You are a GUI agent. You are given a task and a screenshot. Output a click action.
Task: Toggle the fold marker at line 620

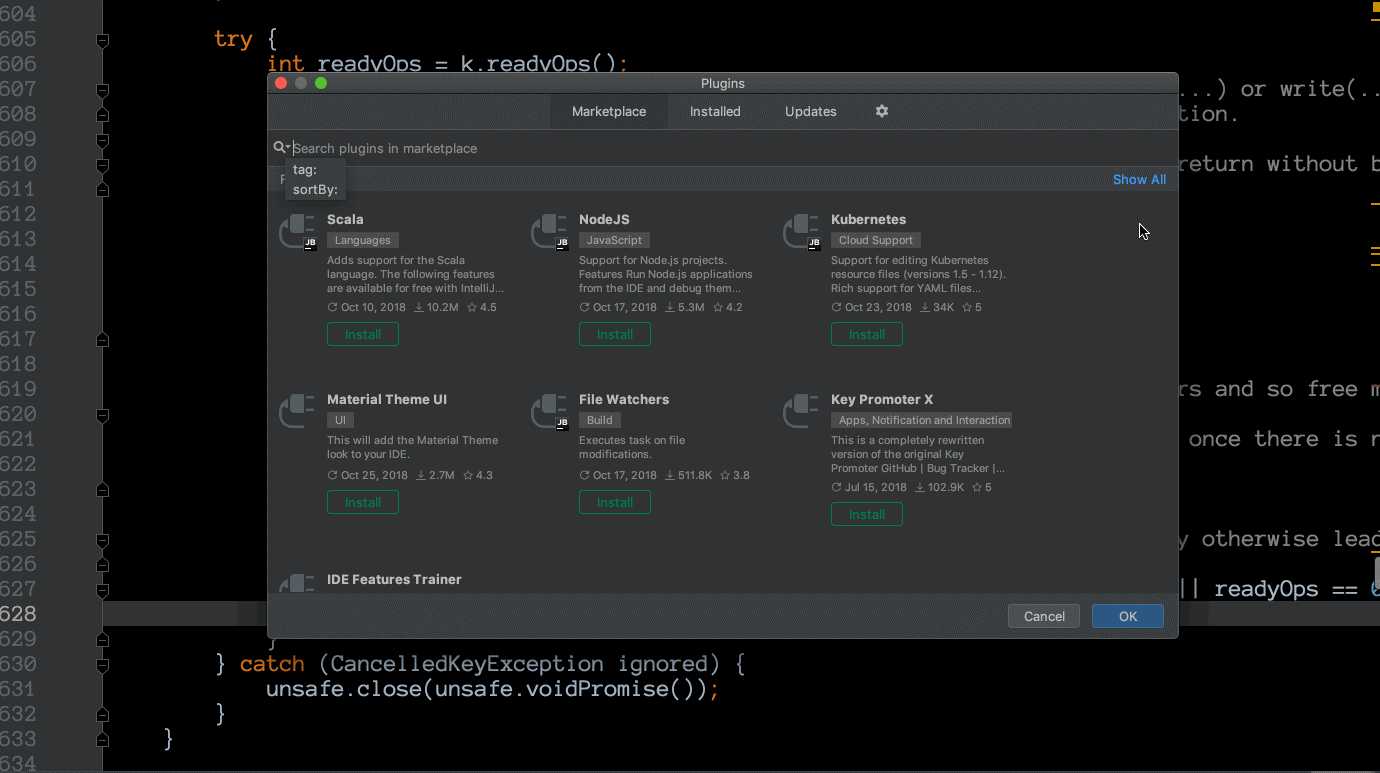[102, 415]
